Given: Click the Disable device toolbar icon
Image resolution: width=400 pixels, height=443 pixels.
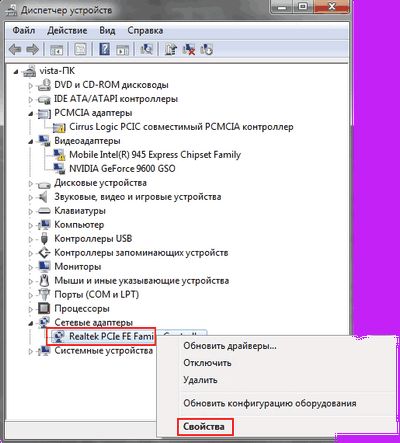Looking at the screenshot, I should [207, 50].
